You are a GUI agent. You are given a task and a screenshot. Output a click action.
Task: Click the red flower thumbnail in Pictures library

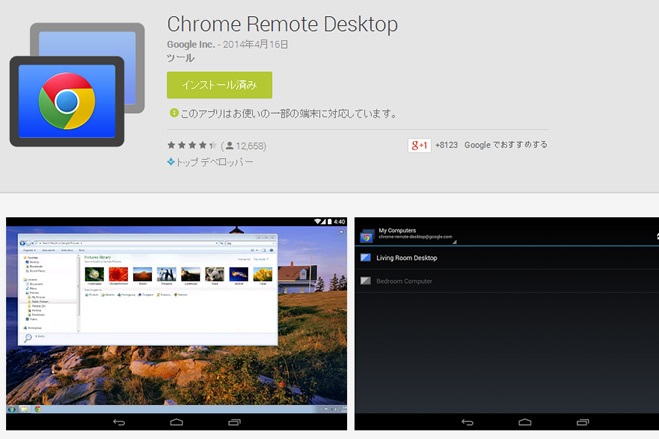[x=119, y=274]
